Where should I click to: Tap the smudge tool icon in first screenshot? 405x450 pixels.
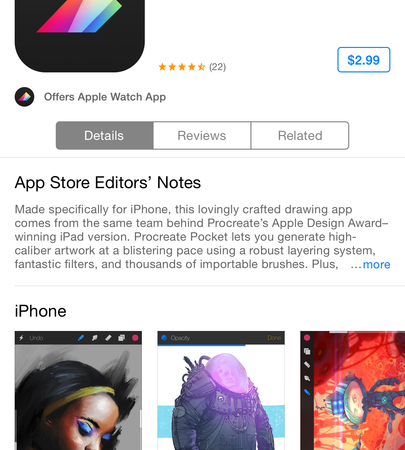pos(95,338)
